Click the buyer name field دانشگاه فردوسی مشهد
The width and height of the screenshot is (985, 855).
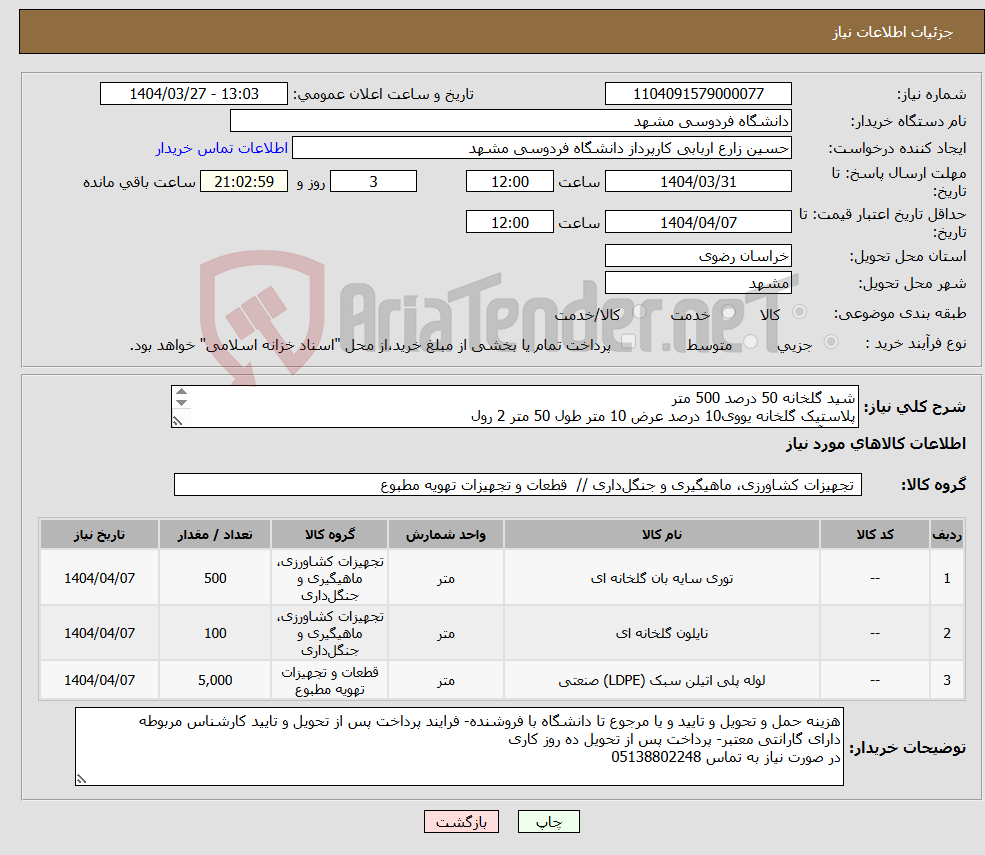(511, 121)
